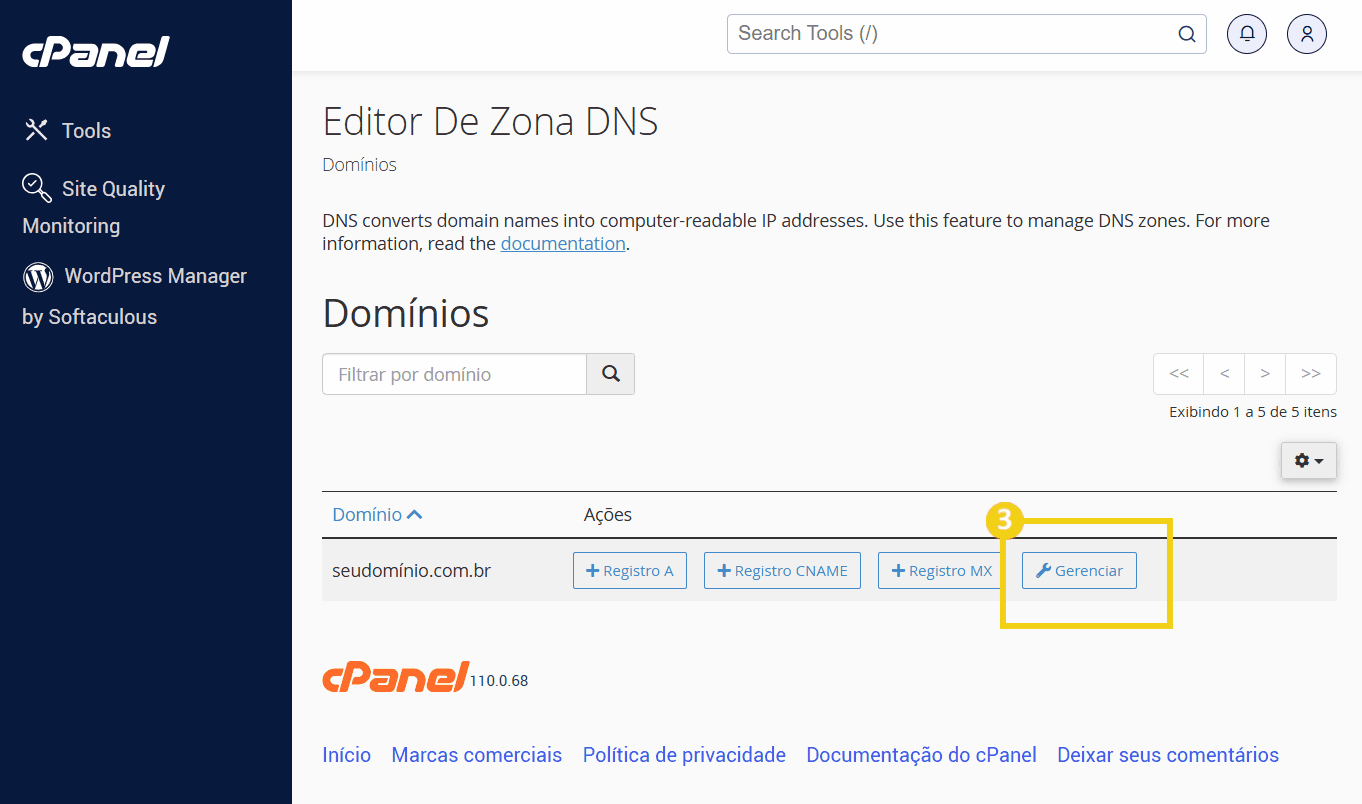
Task: Click the Editor De Zona DNS heading
Action: point(490,122)
